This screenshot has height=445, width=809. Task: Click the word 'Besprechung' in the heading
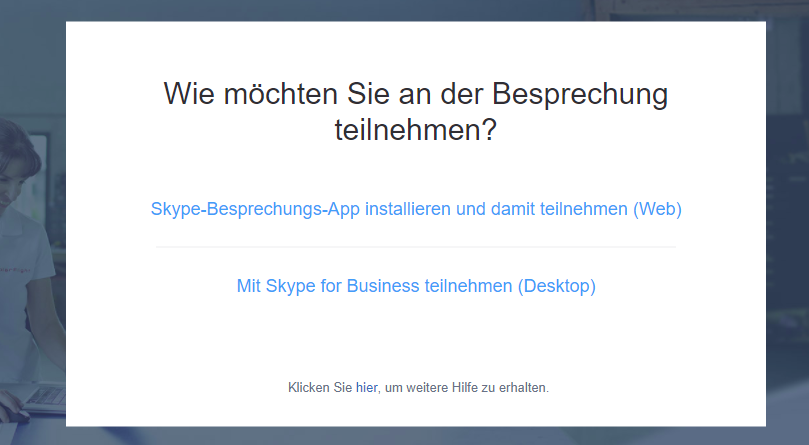tap(580, 94)
